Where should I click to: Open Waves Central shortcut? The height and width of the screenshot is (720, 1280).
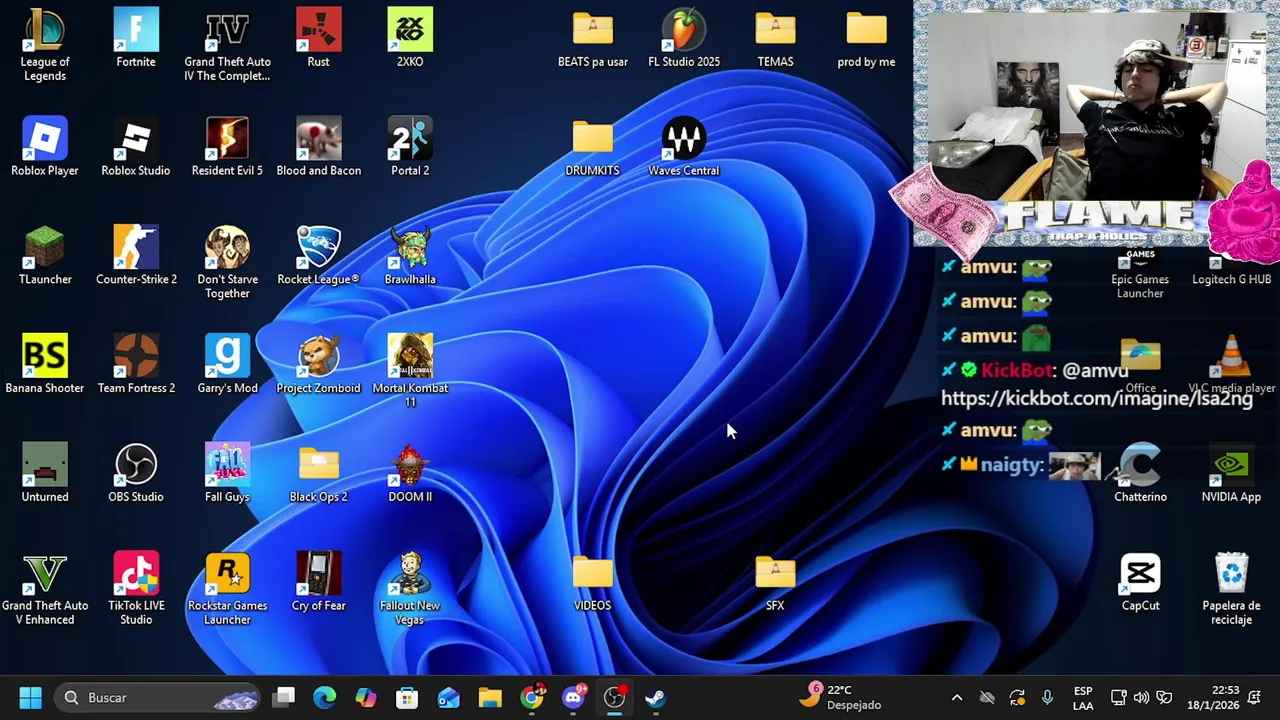pos(684,146)
